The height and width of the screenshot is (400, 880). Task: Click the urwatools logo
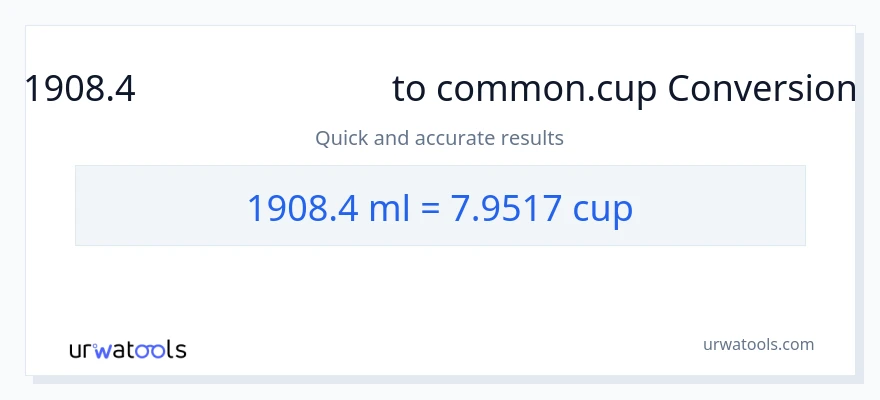[127, 349]
